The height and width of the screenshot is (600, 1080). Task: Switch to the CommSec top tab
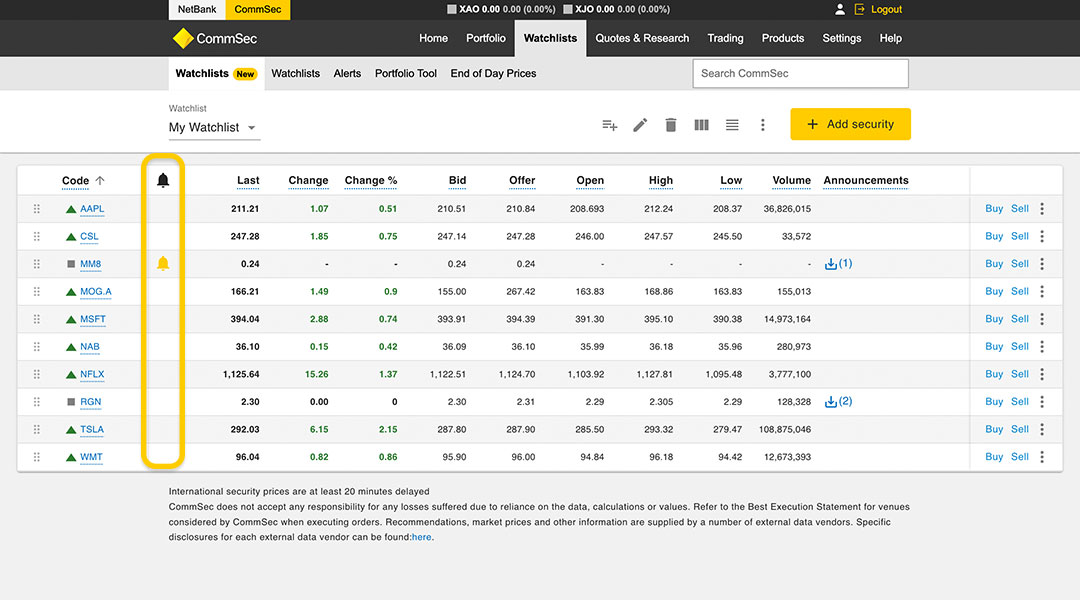pos(258,10)
